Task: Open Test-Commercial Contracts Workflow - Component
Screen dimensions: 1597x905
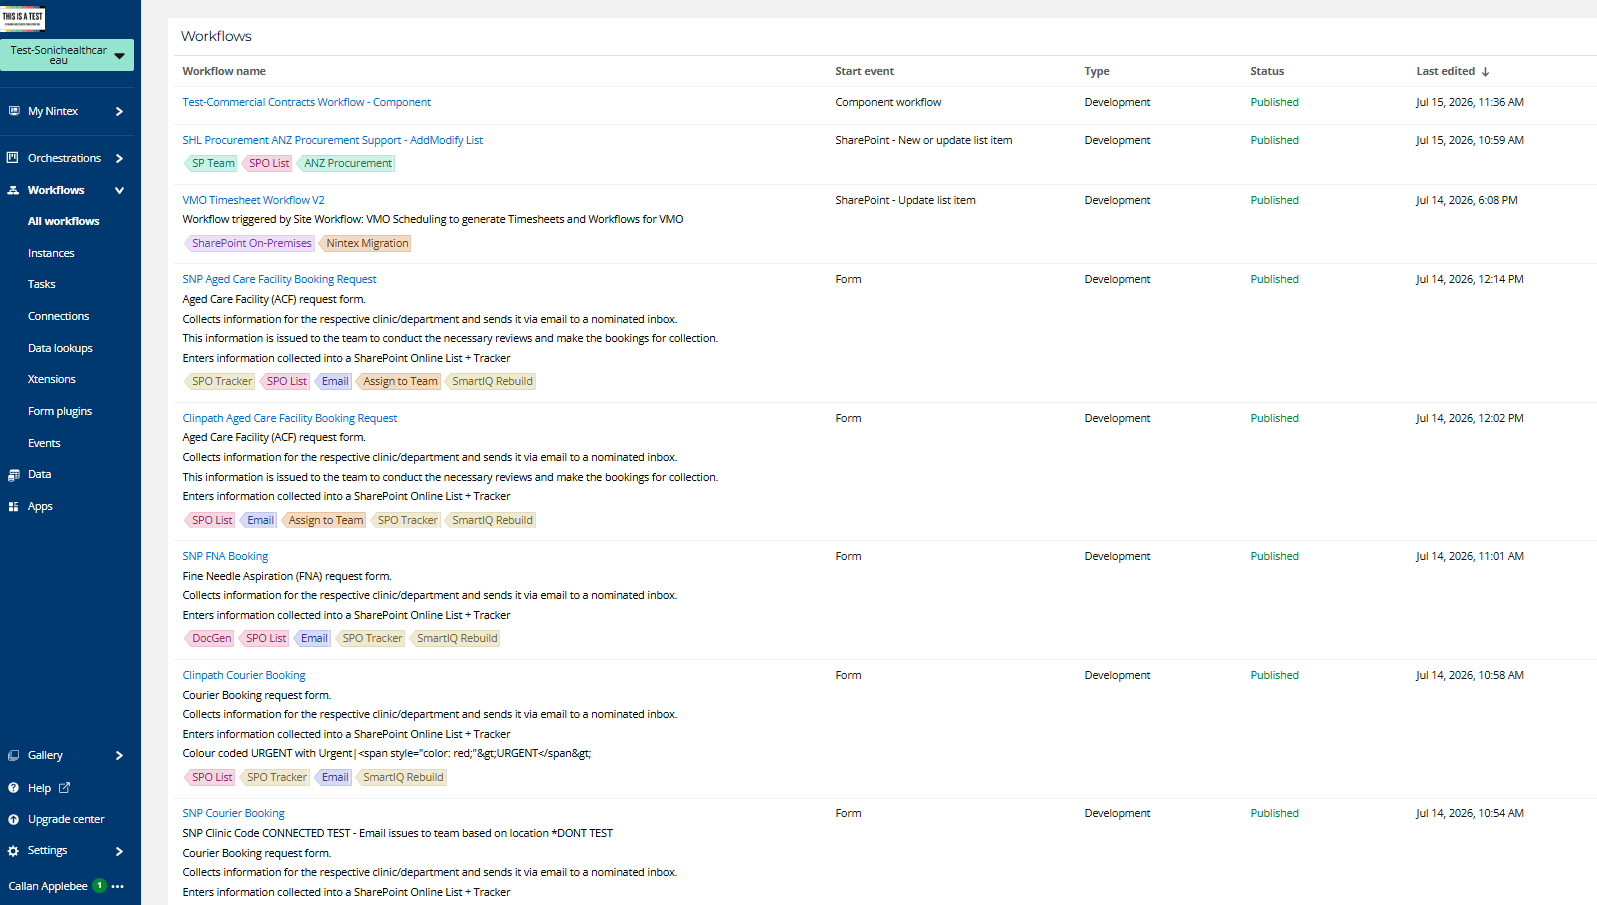Action: [307, 103]
